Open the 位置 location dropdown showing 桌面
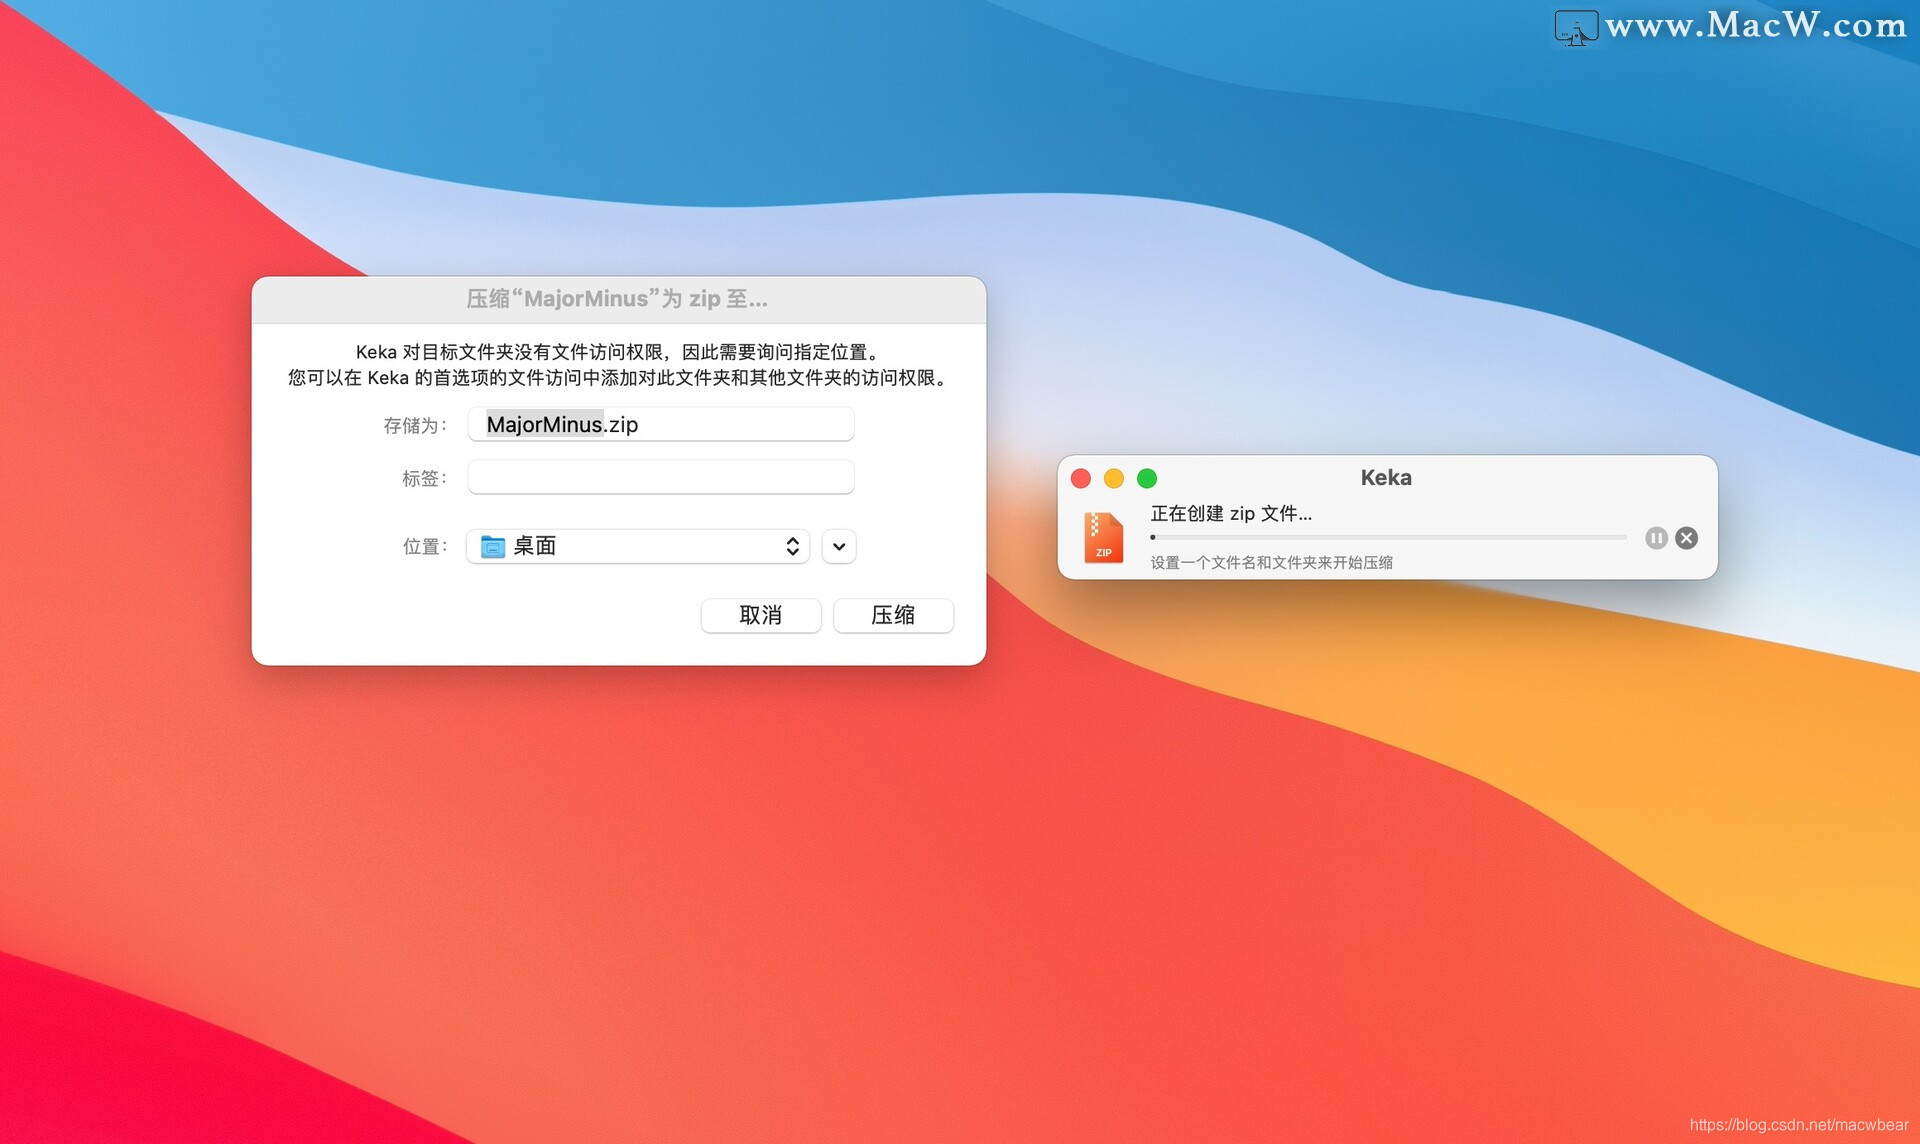Image resolution: width=1920 pixels, height=1144 pixels. [638, 546]
